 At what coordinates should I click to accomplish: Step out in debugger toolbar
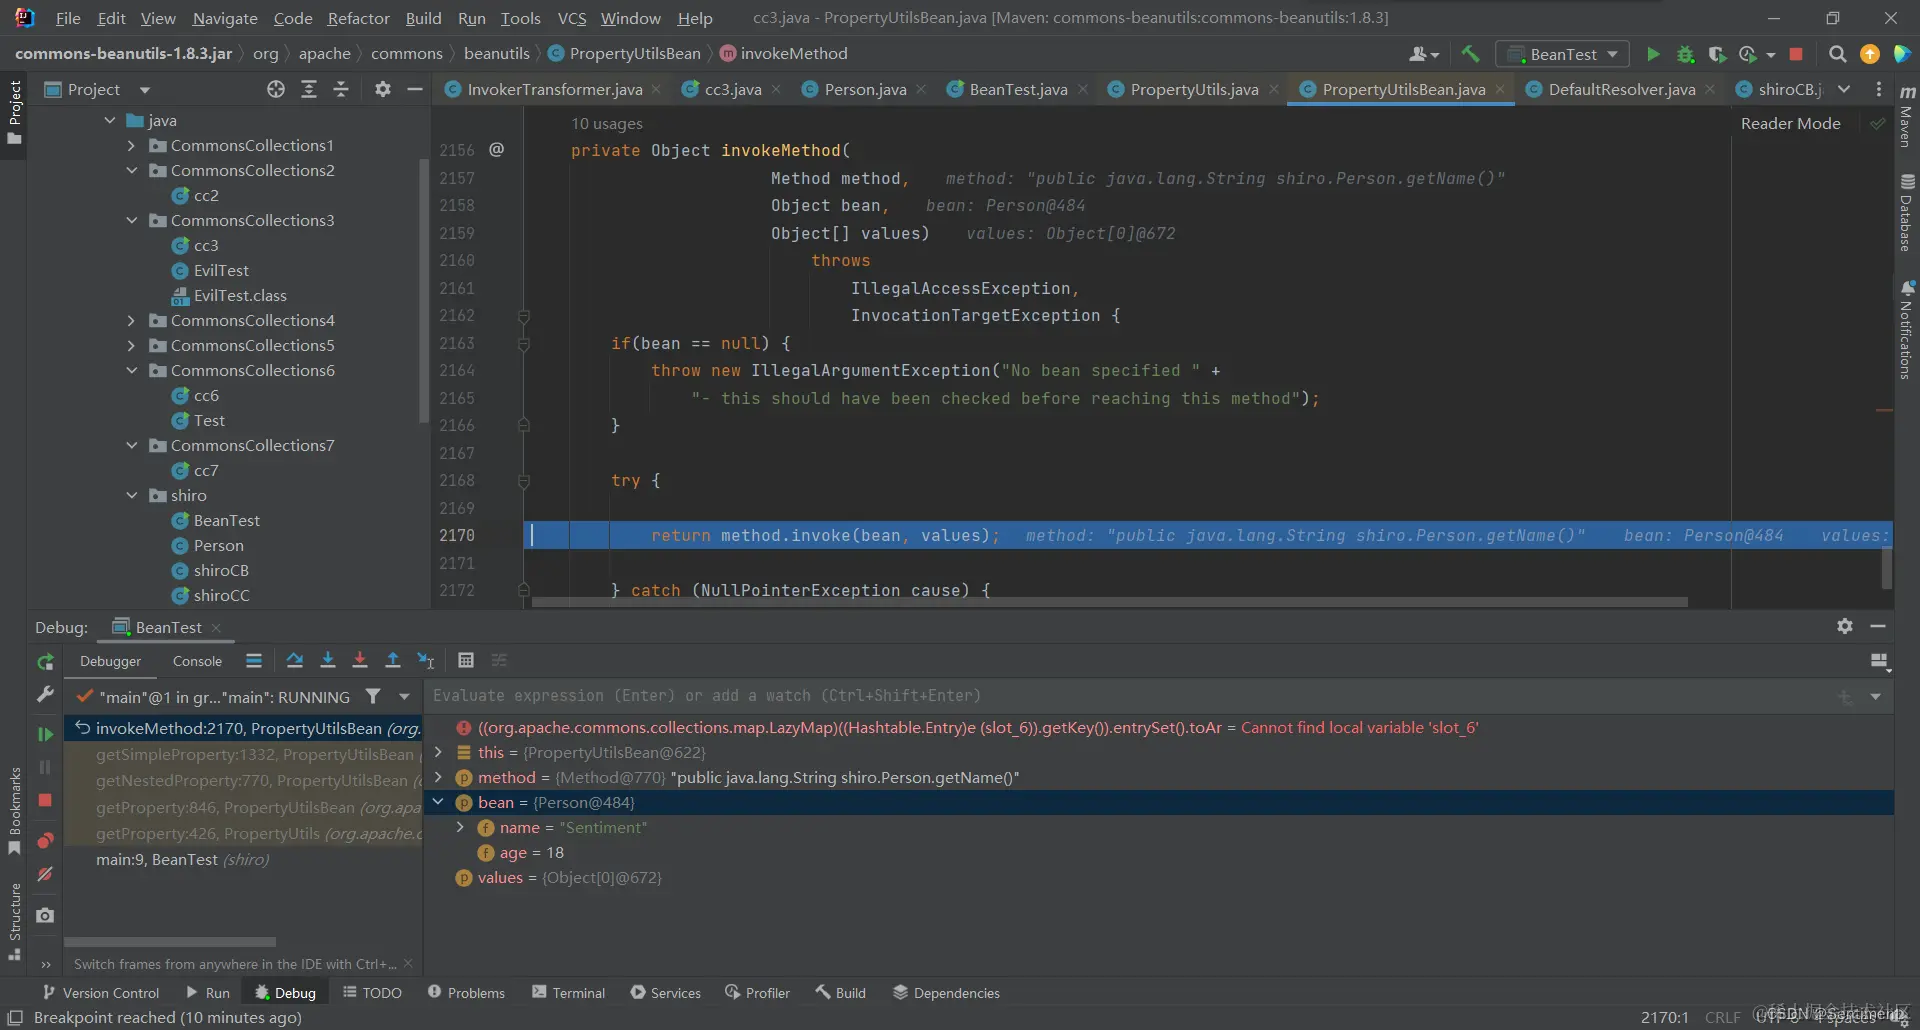click(x=393, y=660)
